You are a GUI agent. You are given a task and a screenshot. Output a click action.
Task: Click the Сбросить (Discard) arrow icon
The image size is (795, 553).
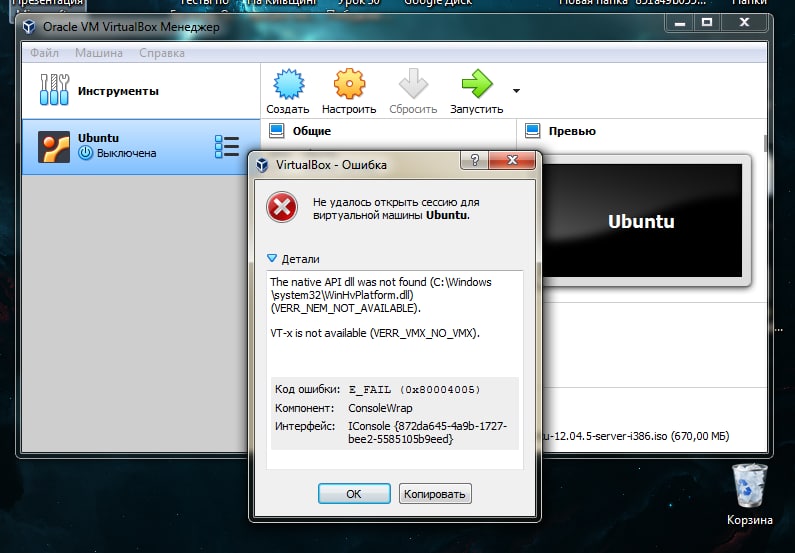[x=413, y=84]
